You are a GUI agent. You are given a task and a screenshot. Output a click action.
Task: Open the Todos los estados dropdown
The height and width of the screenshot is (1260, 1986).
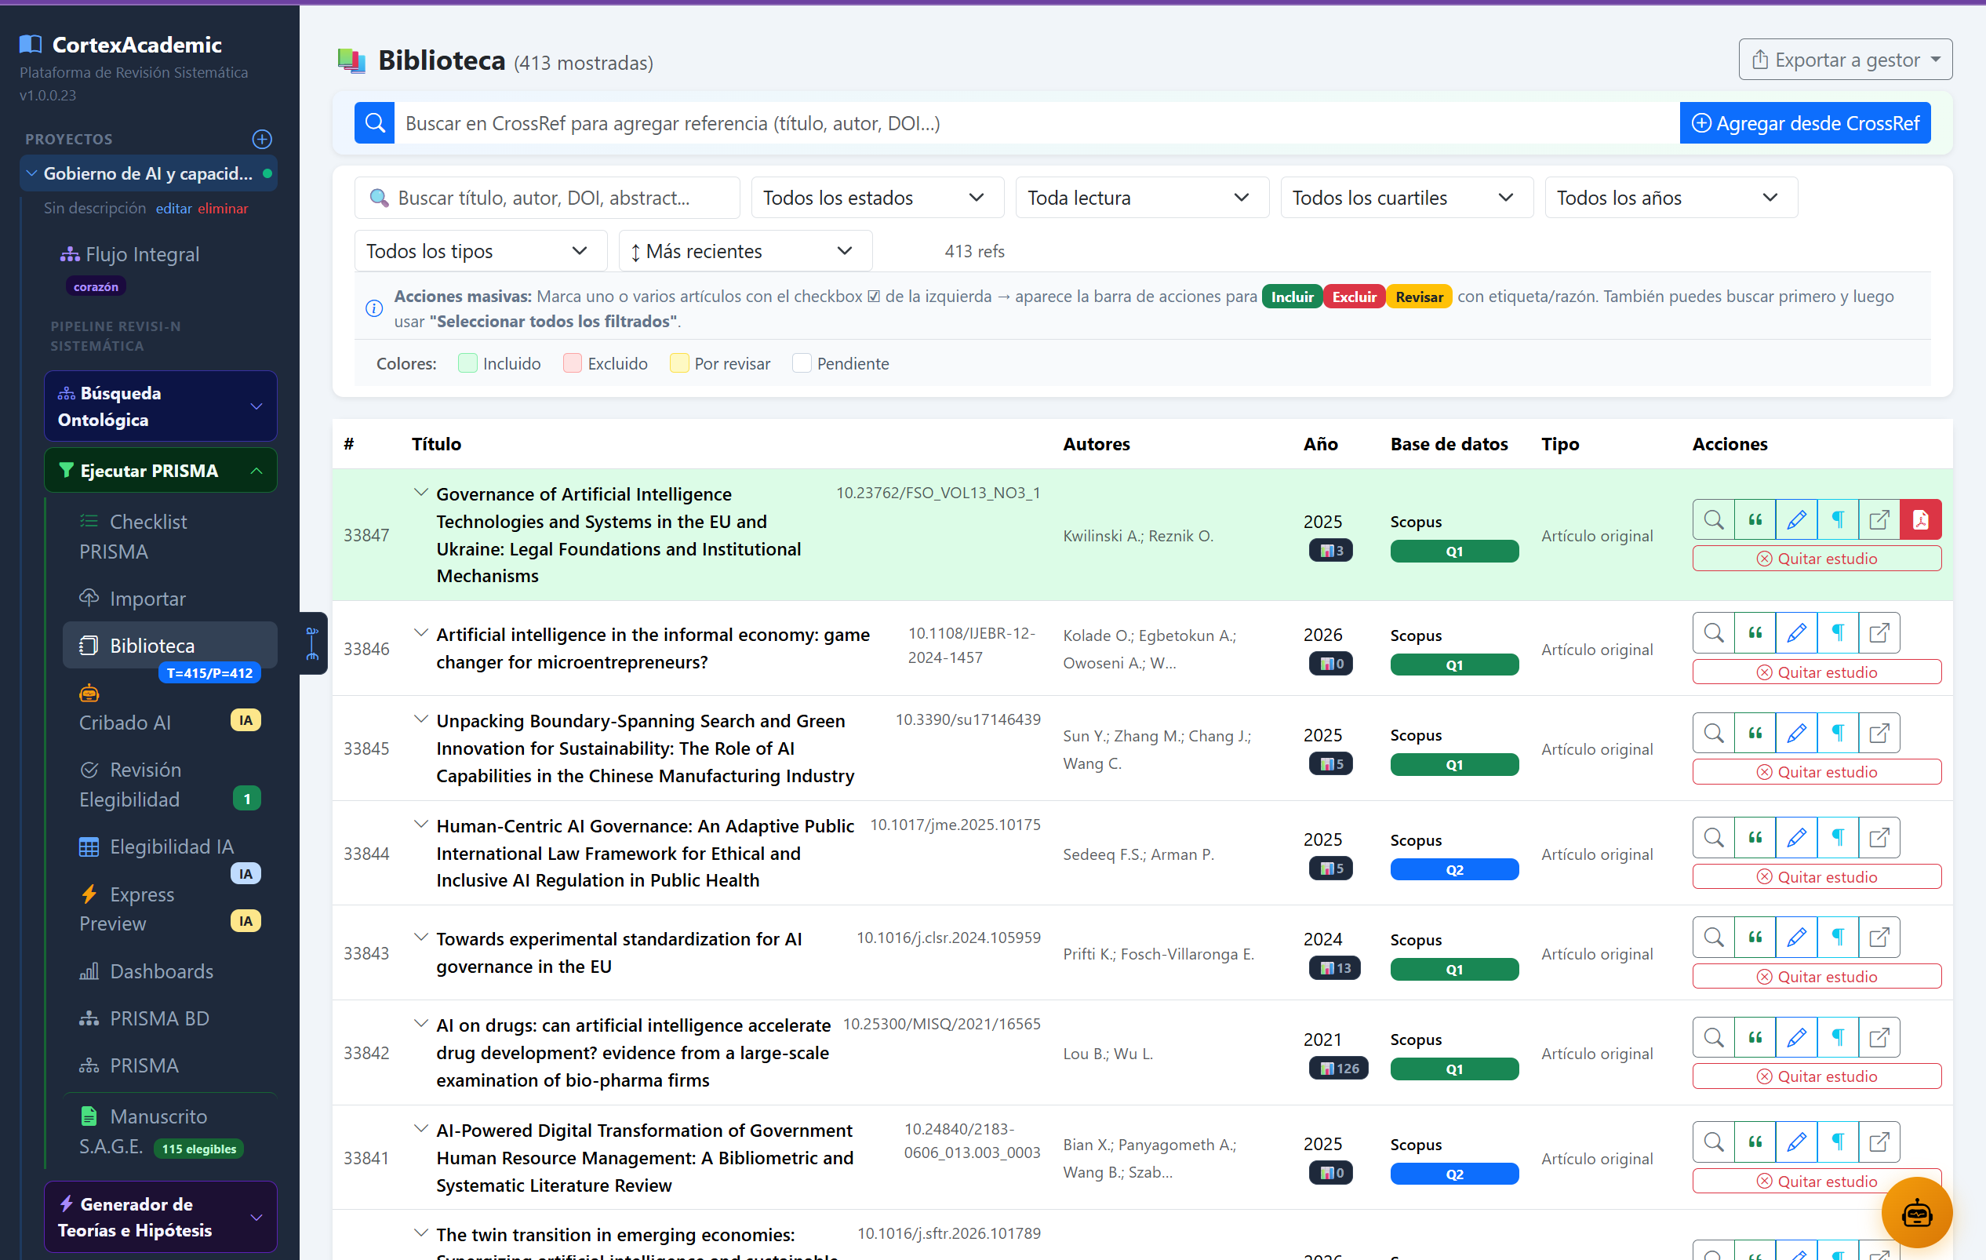click(x=876, y=197)
